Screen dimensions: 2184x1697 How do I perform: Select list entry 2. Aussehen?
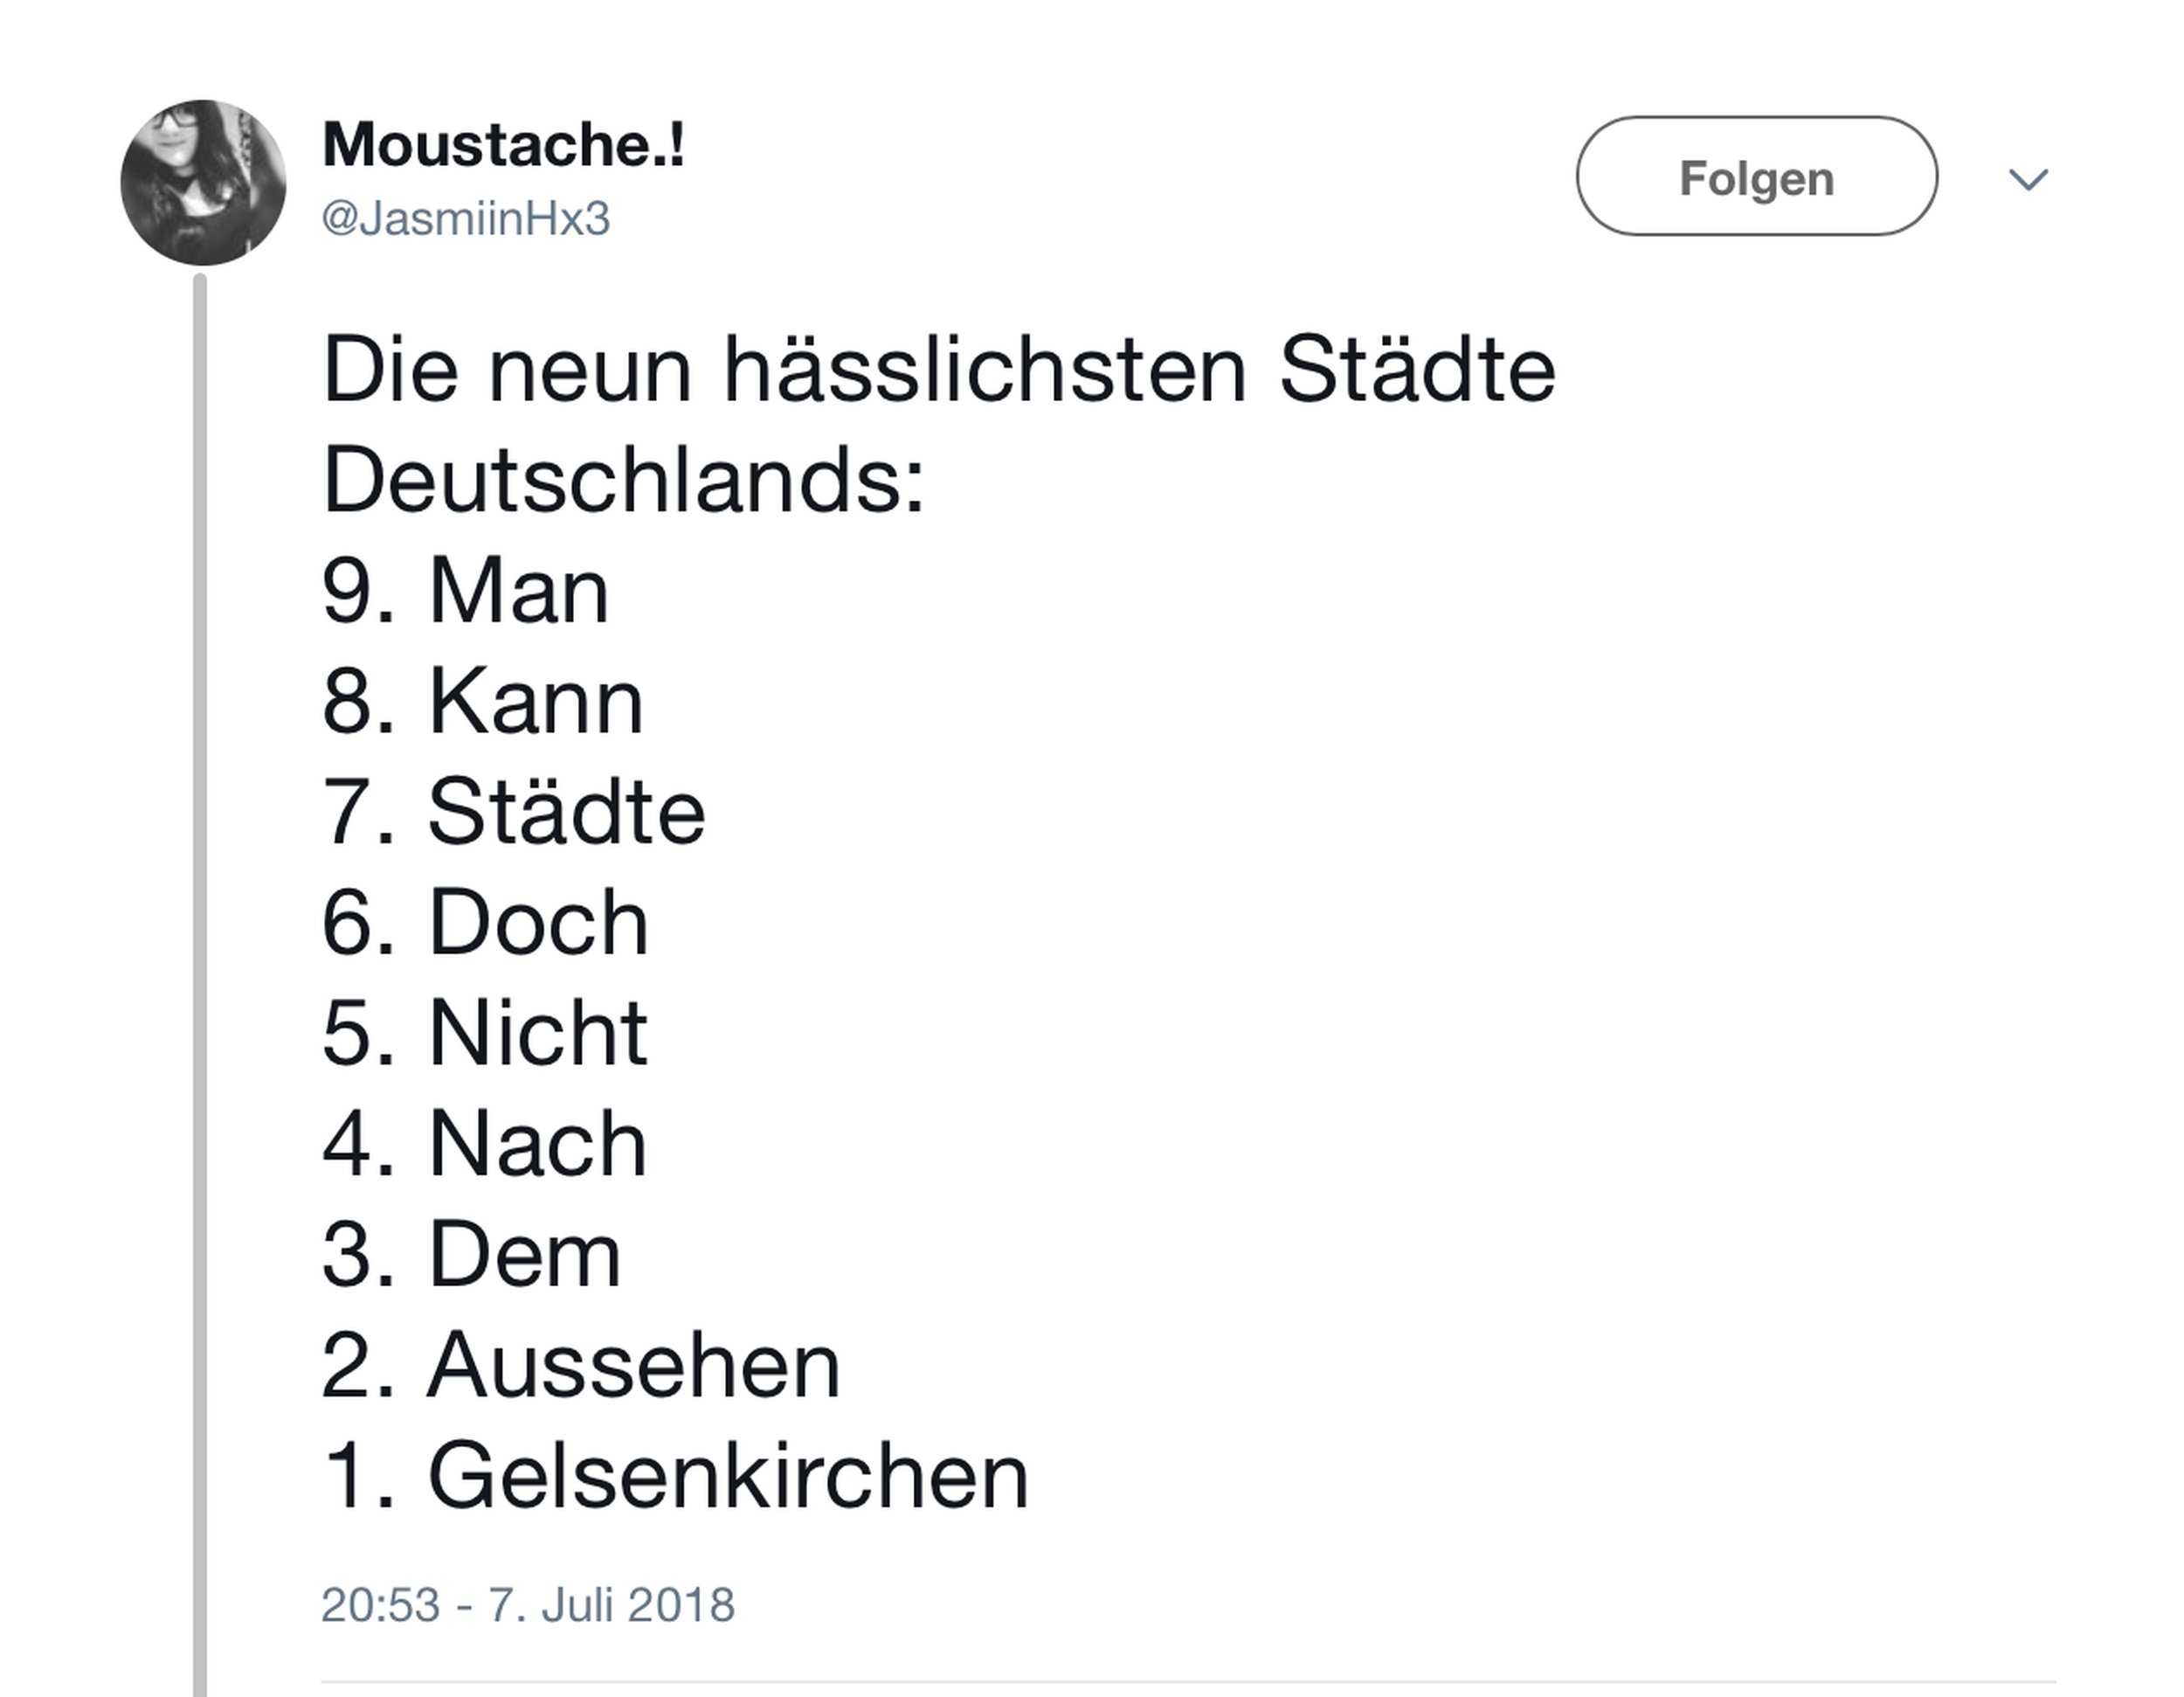581,1366
